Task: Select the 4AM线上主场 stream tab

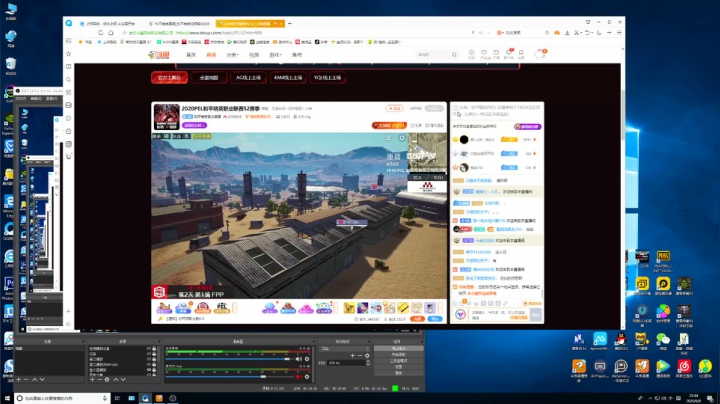Action: [288, 78]
